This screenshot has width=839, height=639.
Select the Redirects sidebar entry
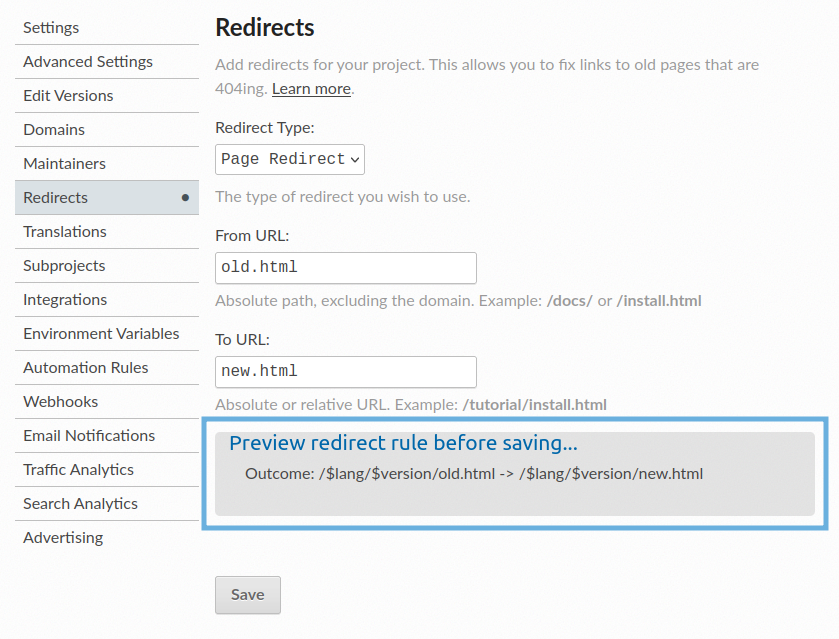pos(55,197)
